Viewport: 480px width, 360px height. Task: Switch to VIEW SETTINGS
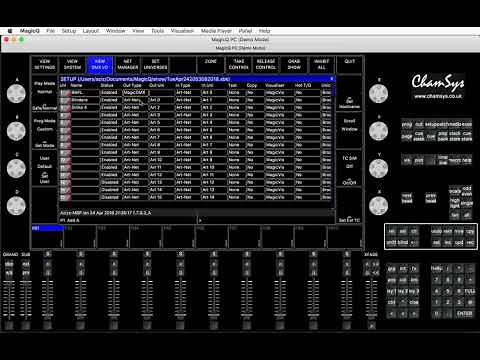point(45,64)
